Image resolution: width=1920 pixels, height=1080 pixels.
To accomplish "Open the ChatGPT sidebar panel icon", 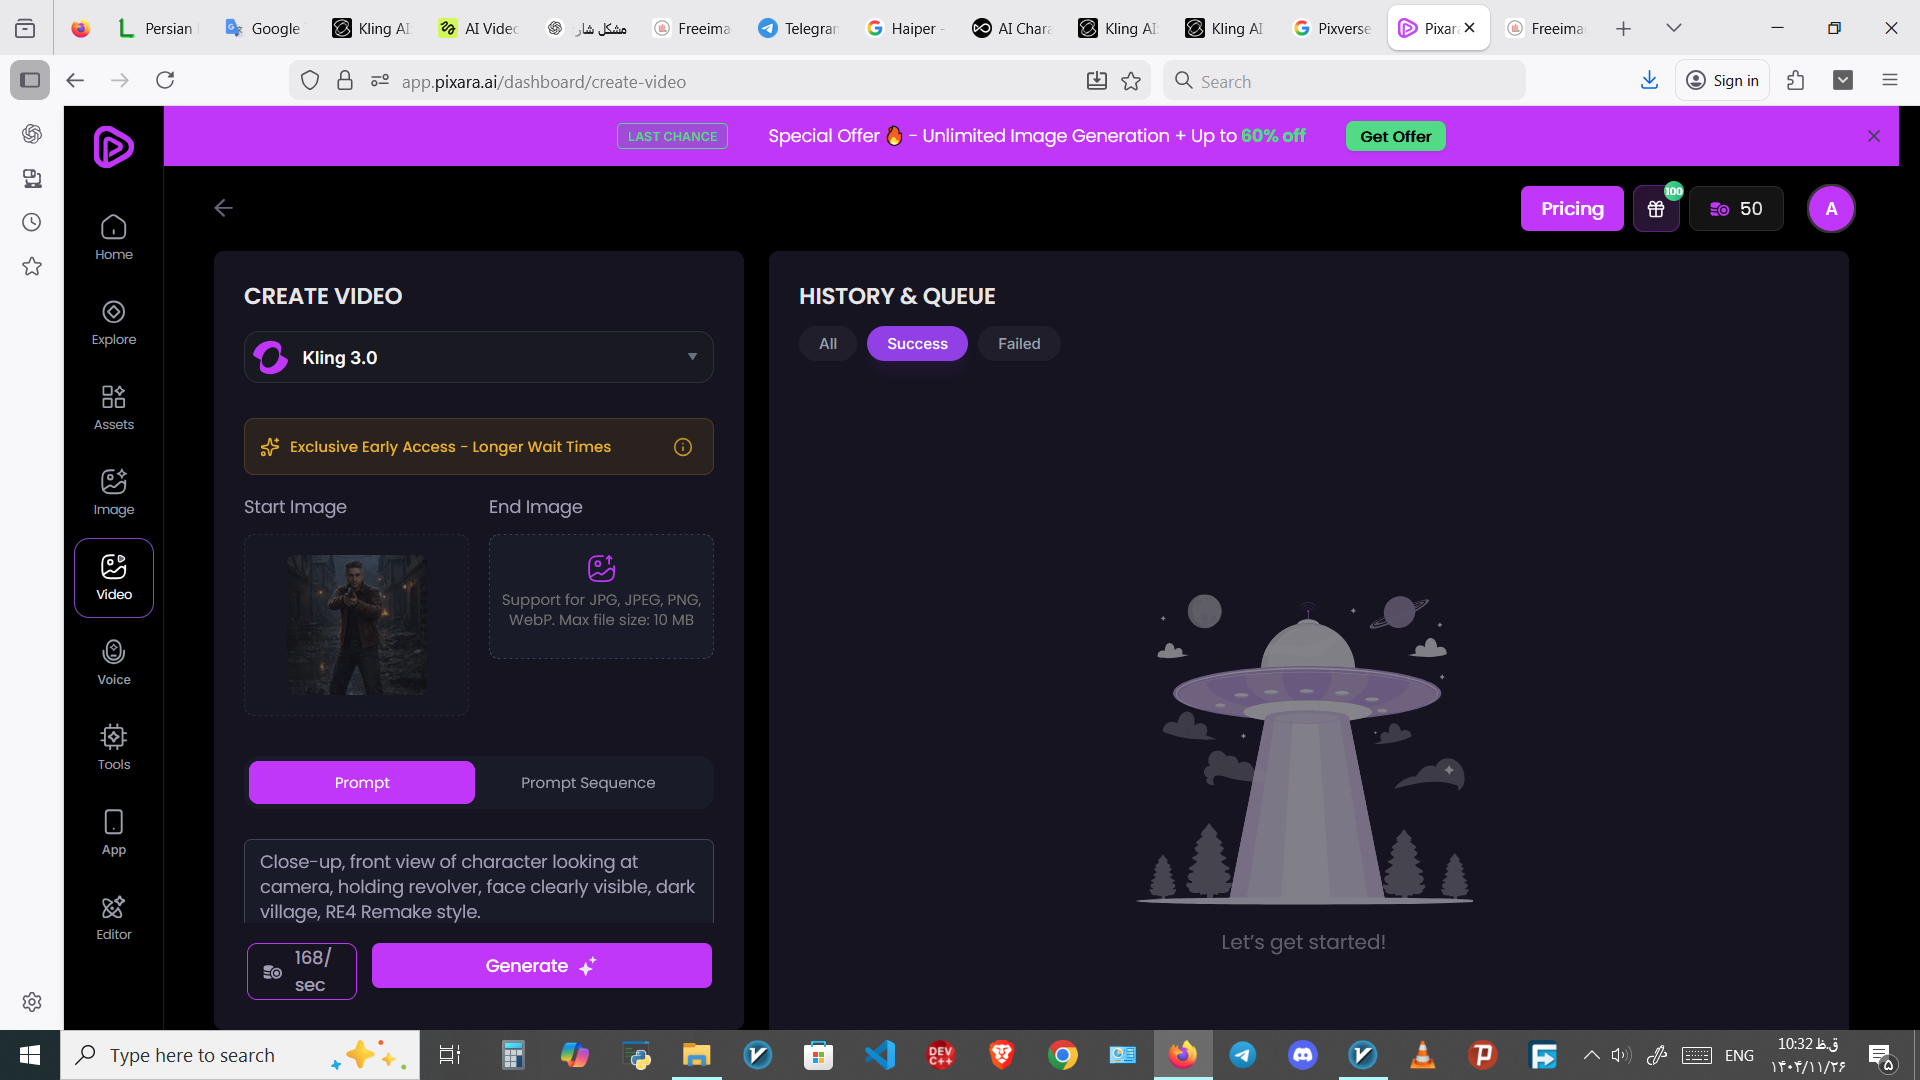I will click(x=32, y=134).
